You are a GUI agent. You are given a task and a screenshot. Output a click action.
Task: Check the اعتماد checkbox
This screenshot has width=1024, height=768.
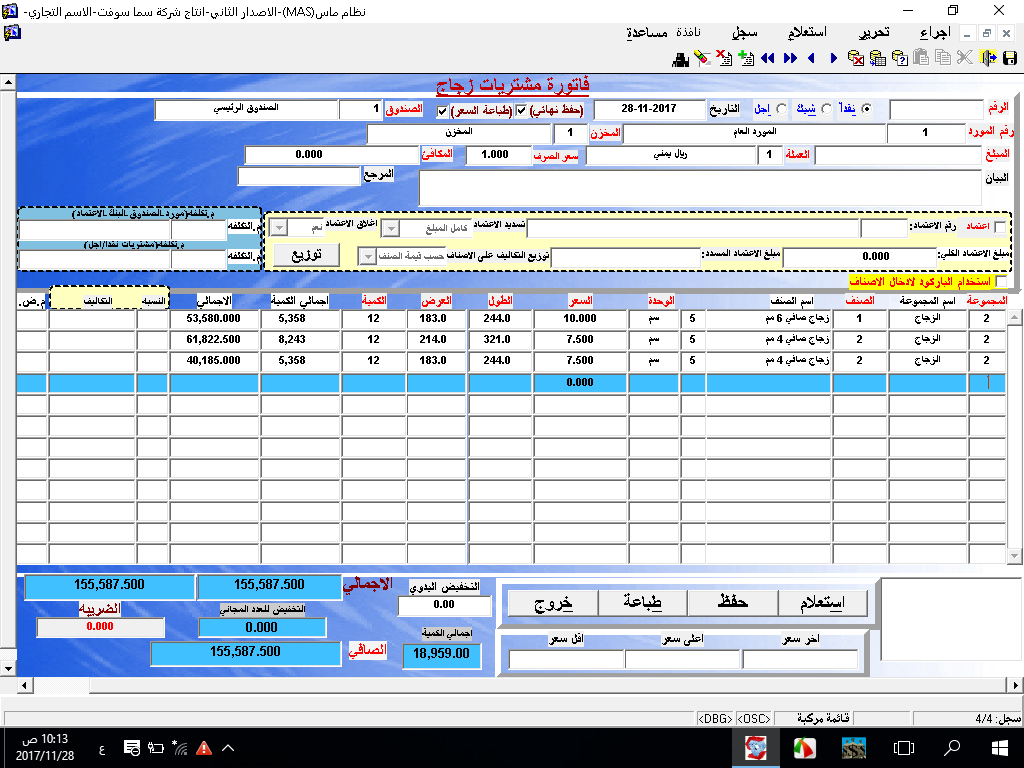[x=1001, y=228]
